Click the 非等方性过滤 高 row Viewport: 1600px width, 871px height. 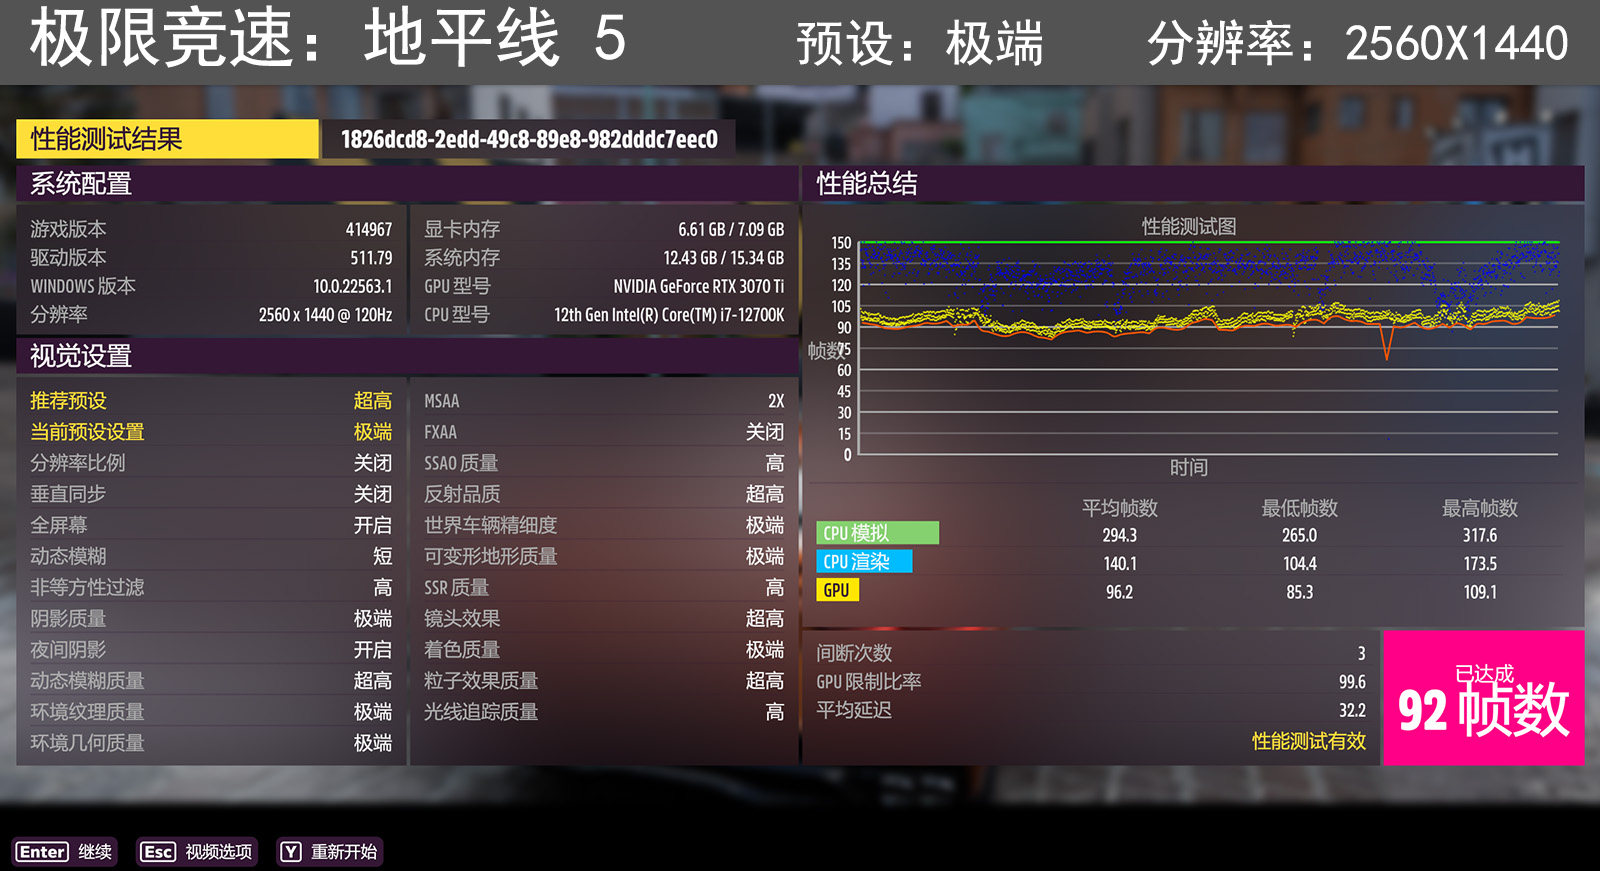211,587
